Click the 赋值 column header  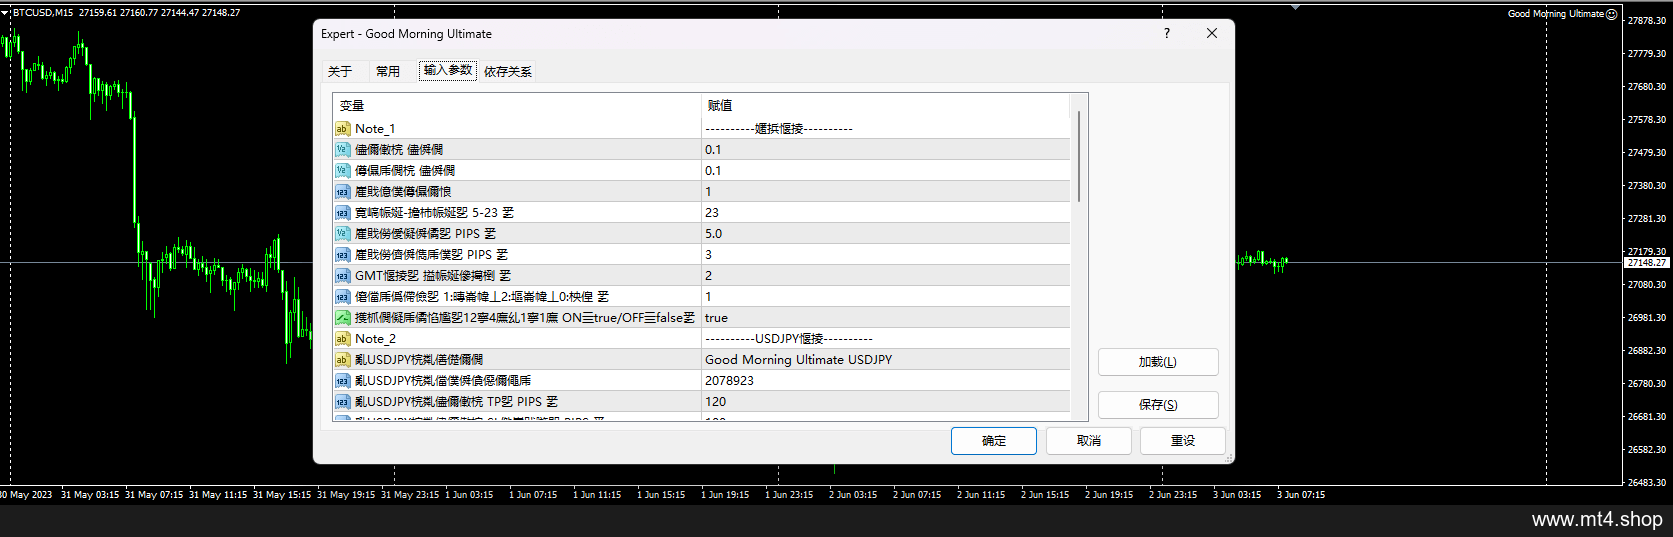coord(886,105)
